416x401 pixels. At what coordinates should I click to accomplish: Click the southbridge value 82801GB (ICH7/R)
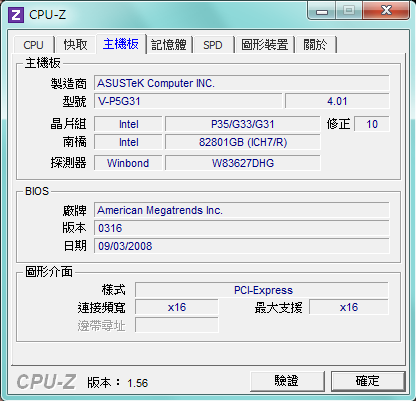coord(243,142)
